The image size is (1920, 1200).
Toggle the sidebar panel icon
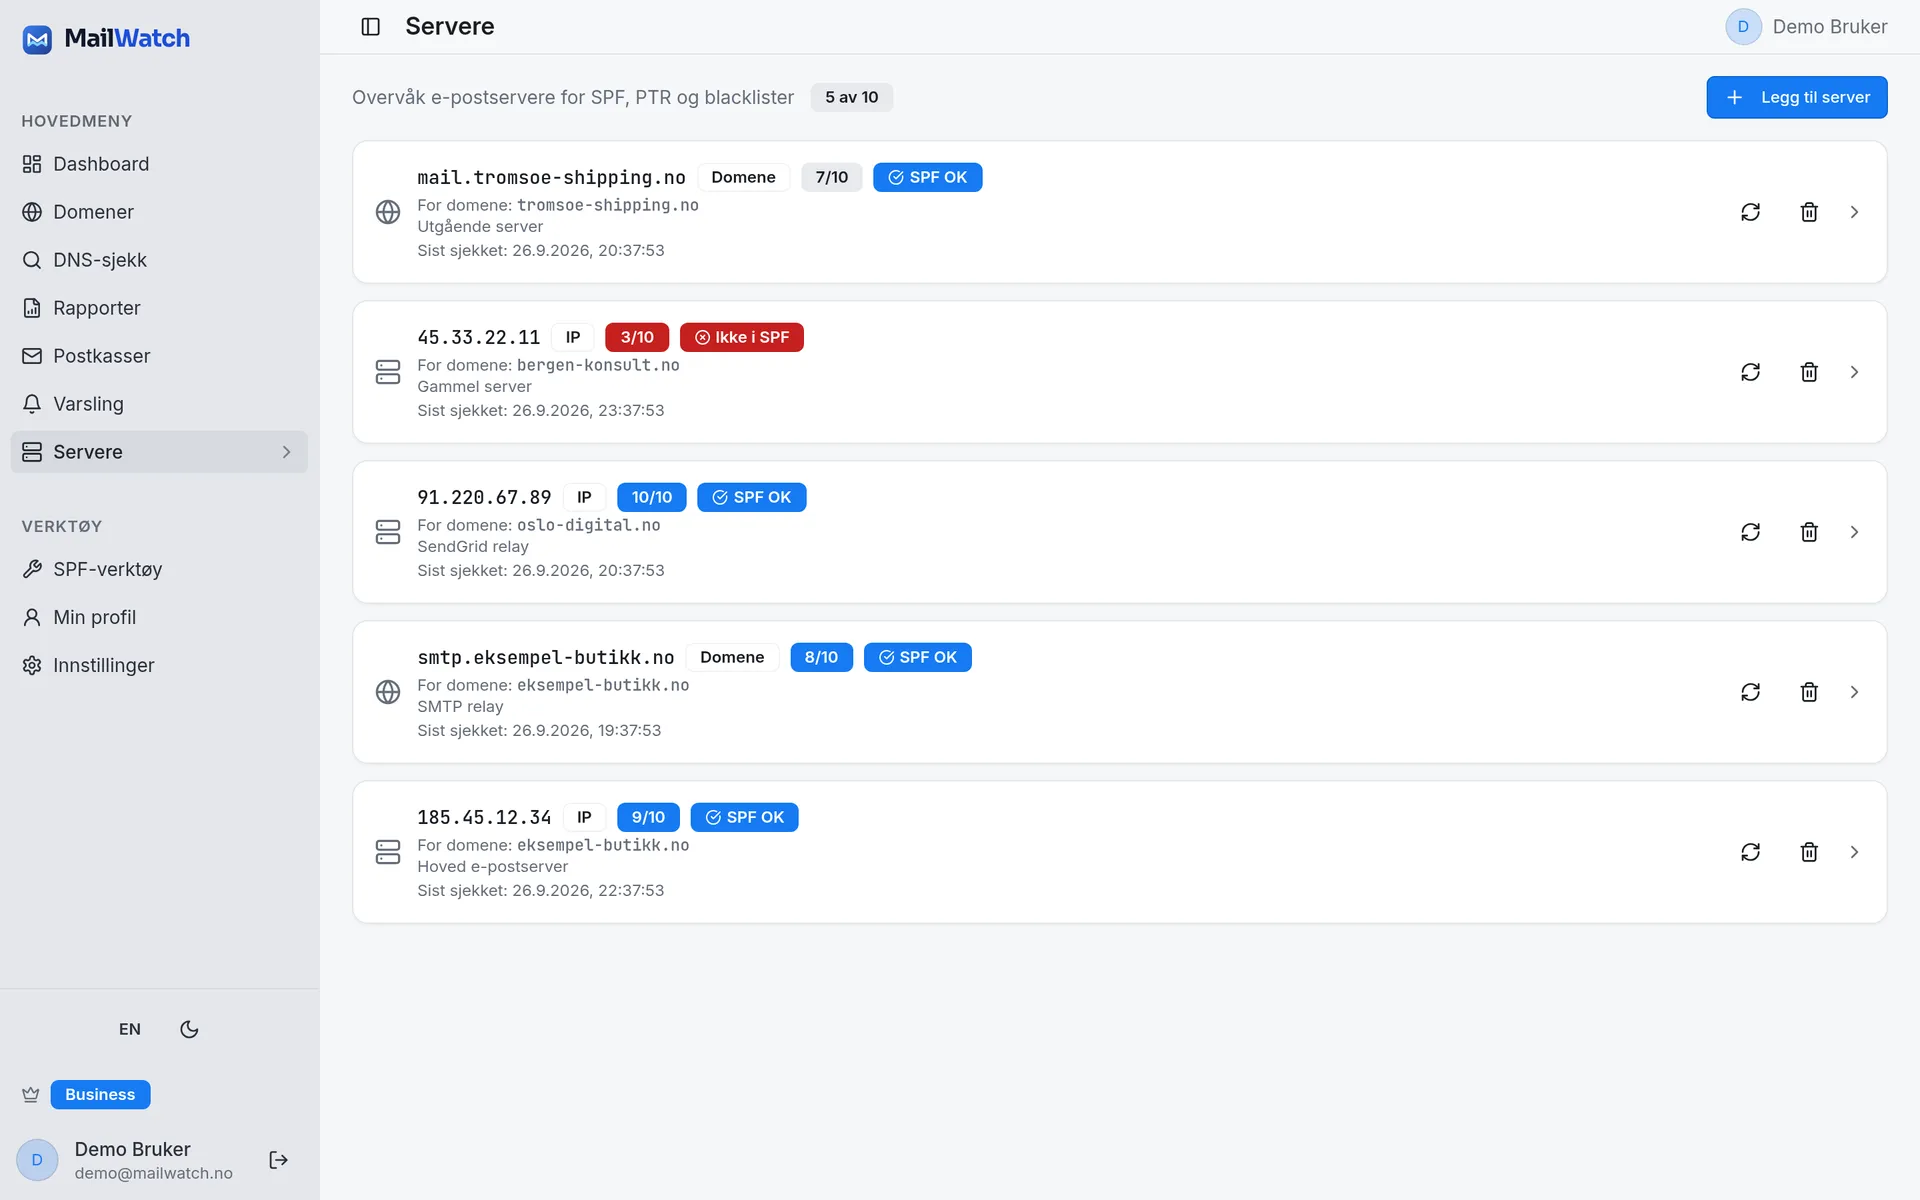[370, 27]
